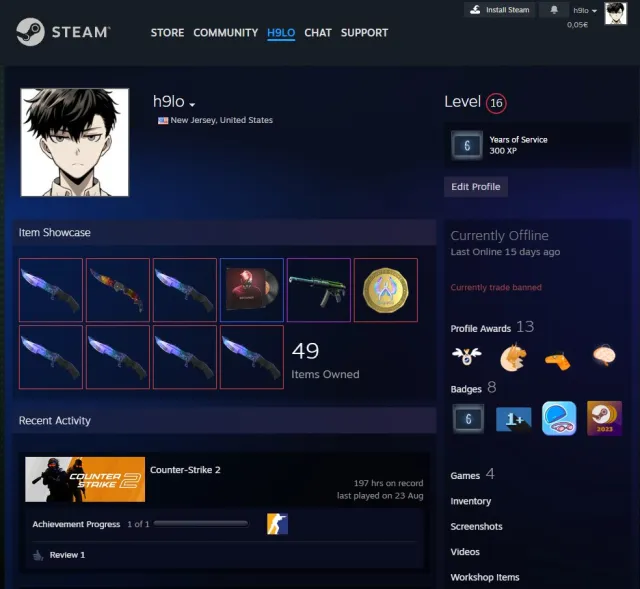Click the New Jersey, United States text
Viewport: 640px width, 589px height.
coord(222,120)
